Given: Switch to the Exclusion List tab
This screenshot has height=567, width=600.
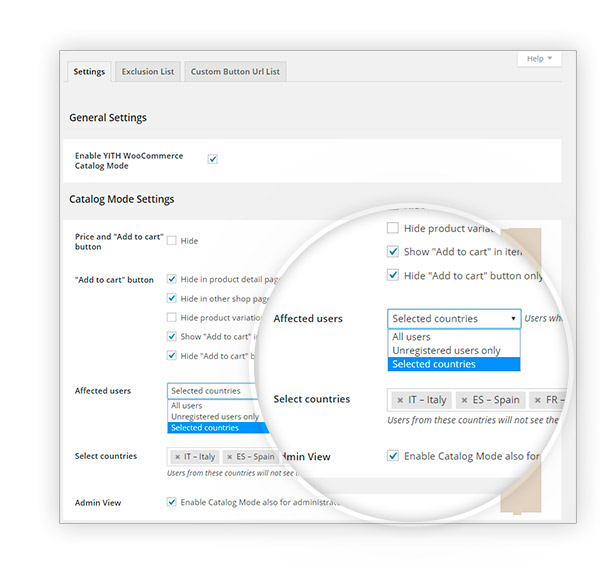Looking at the screenshot, I should pos(148,72).
